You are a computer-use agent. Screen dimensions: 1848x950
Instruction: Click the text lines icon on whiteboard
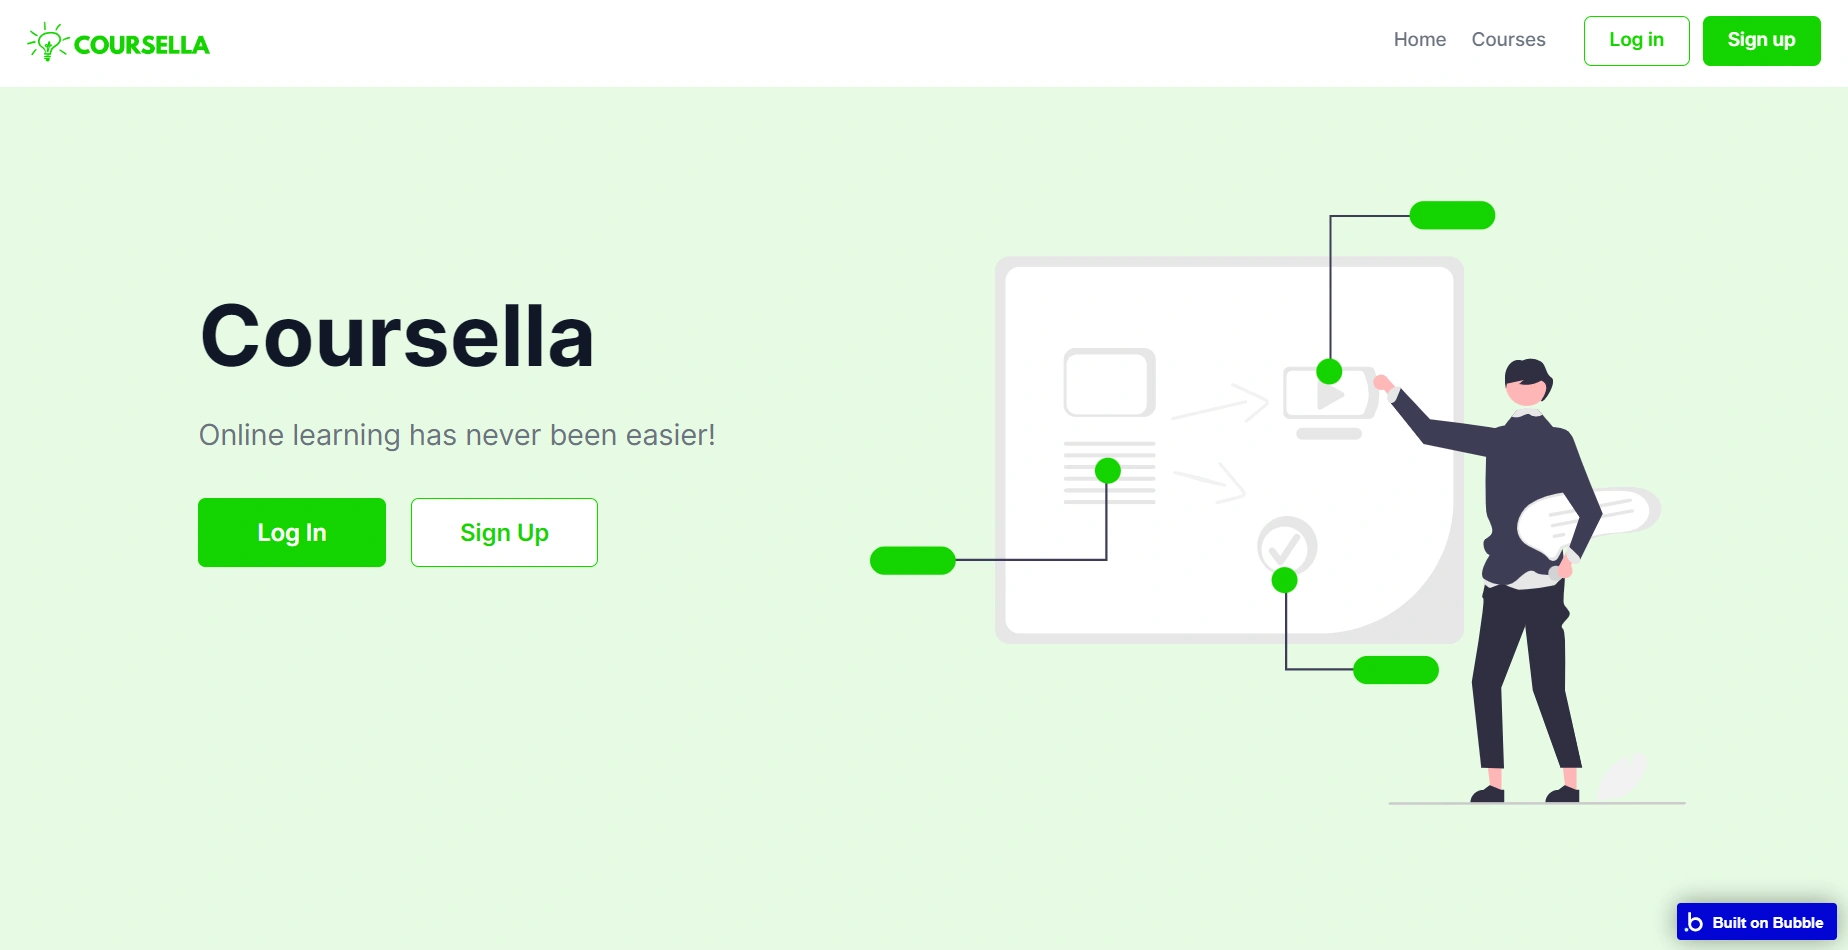(x=1109, y=472)
